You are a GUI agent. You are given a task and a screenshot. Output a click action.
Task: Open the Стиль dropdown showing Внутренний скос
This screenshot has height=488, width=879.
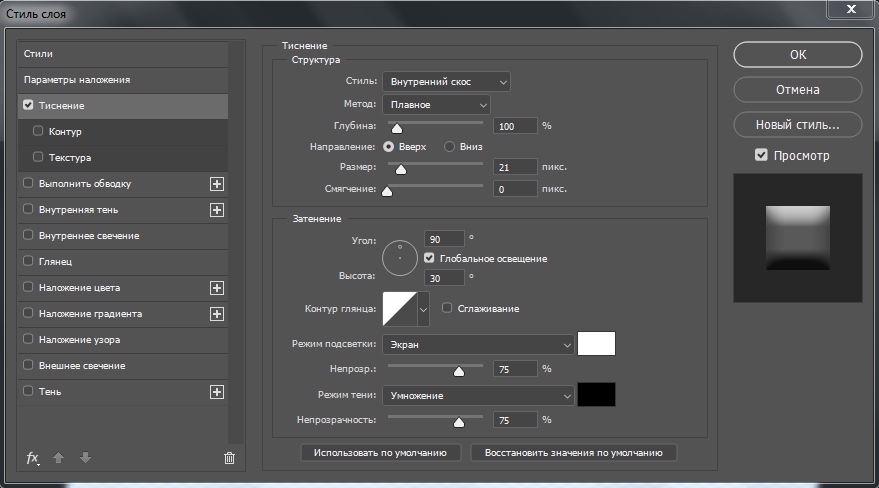click(446, 82)
